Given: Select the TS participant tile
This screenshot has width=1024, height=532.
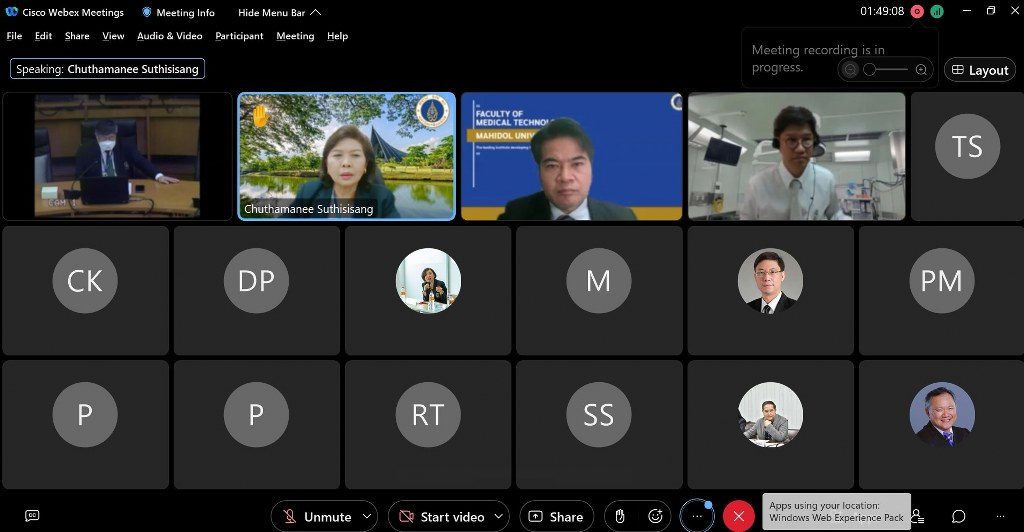Looking at the screenshot, I should 967,156.
